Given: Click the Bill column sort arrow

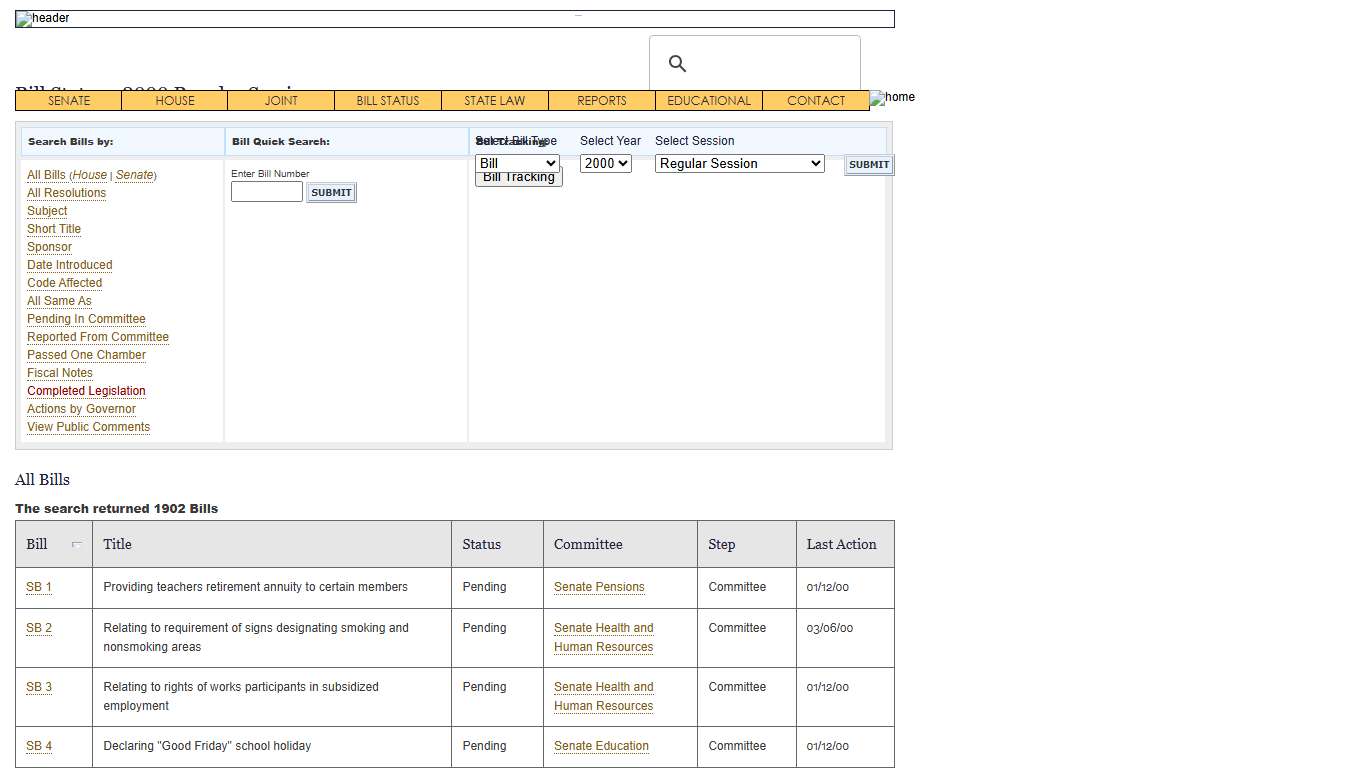Looking at the screenshot, I should coord(77,545).
